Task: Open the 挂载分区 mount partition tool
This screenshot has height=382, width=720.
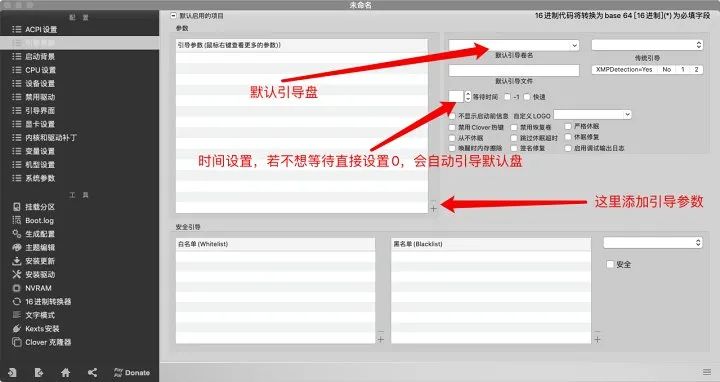Action: pyautogui.click(x=34, y=207)
